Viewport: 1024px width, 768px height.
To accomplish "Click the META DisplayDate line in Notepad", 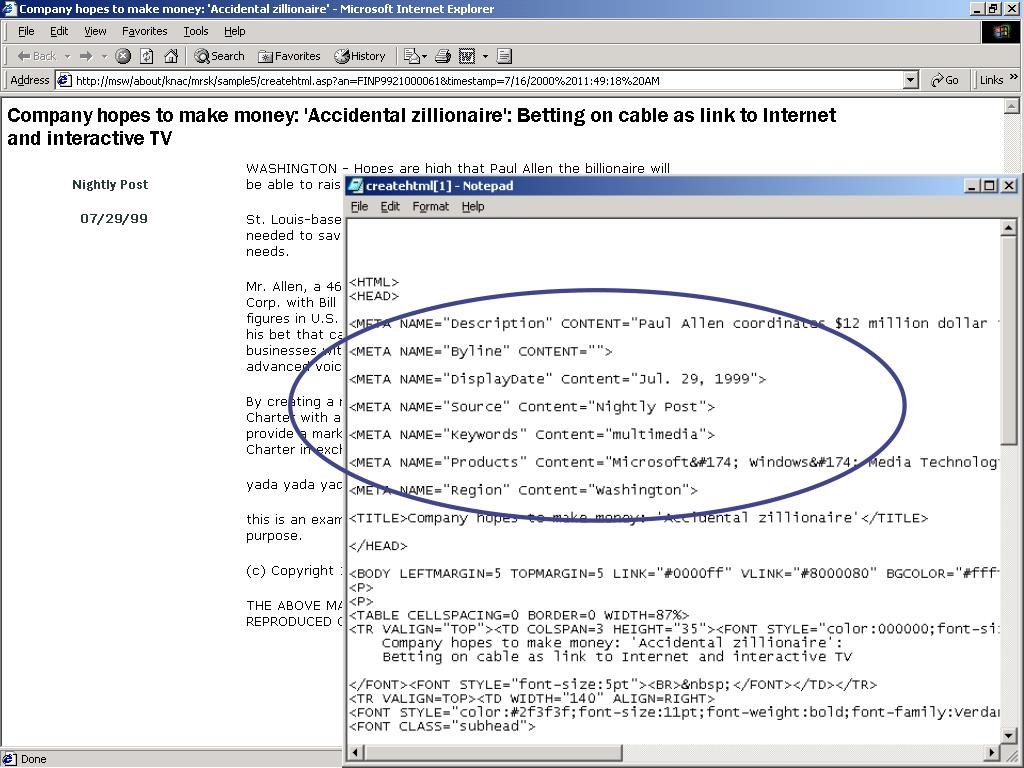I will click(x=558, y=379).
